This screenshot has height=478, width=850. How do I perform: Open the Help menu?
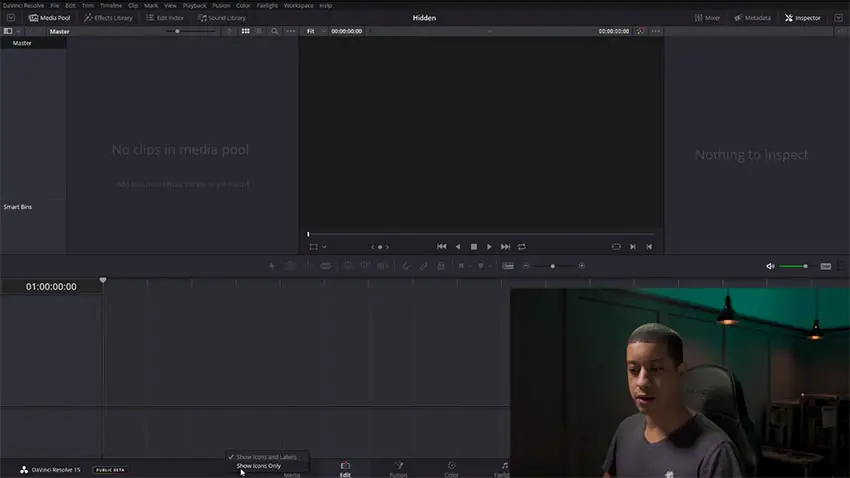coord(325,5)
